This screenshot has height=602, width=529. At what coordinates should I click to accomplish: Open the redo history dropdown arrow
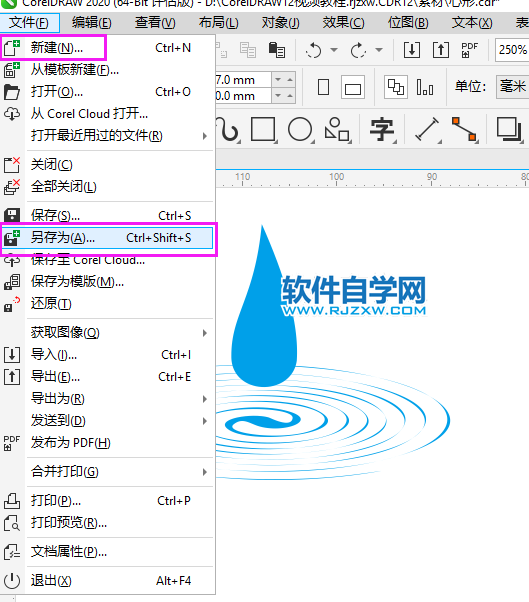tap(379, 50)
